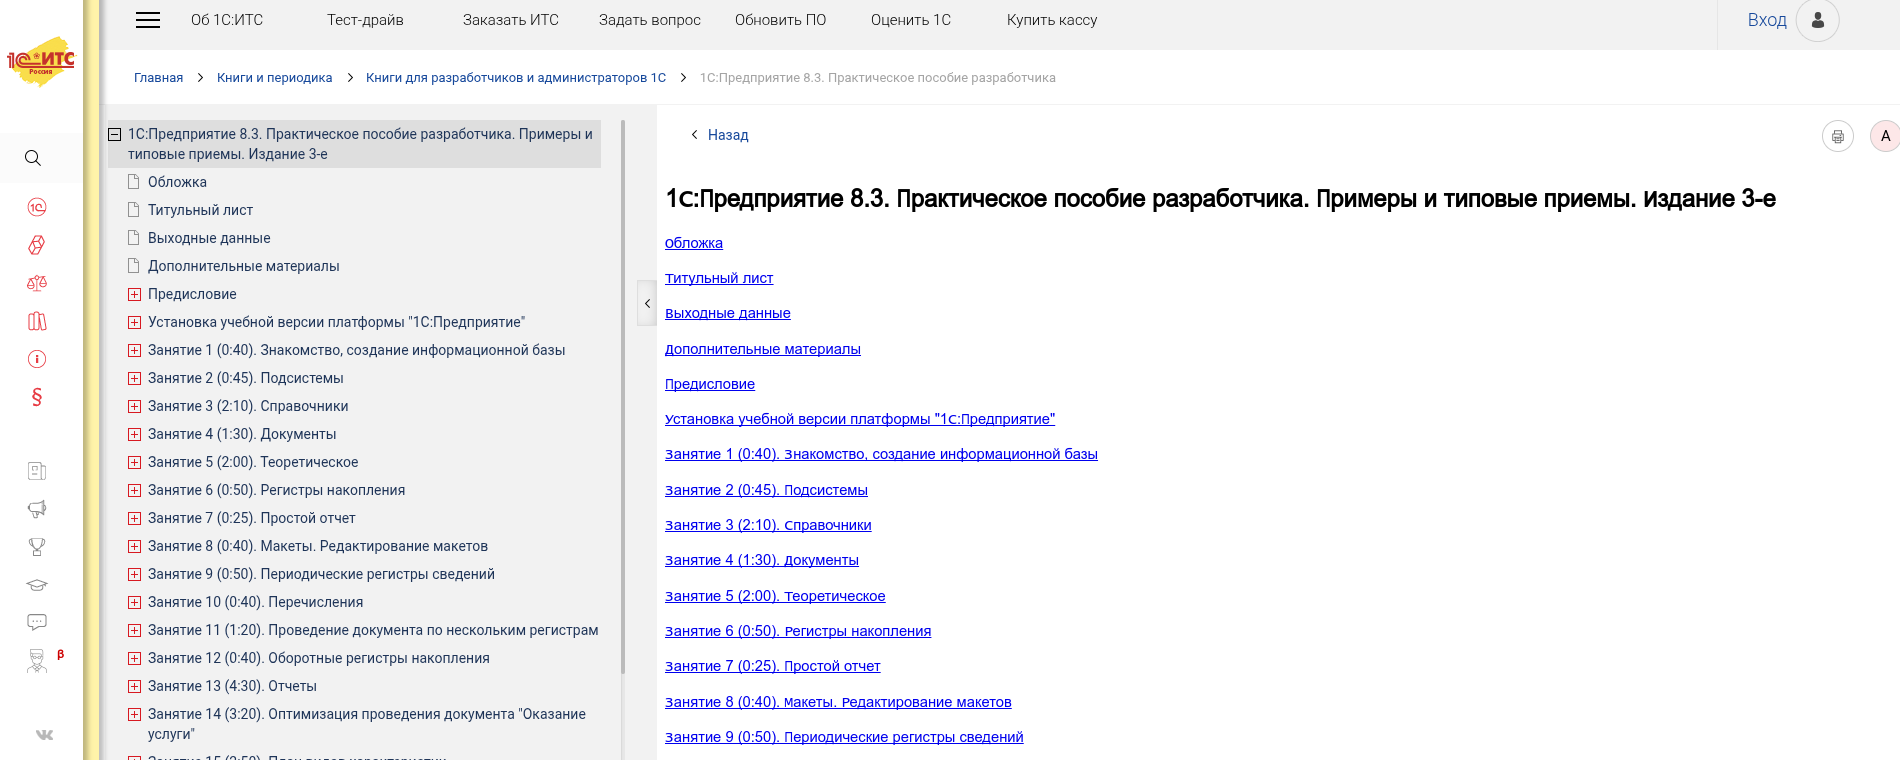Click the table of contents scrollbar

click(x=623, y=397)
